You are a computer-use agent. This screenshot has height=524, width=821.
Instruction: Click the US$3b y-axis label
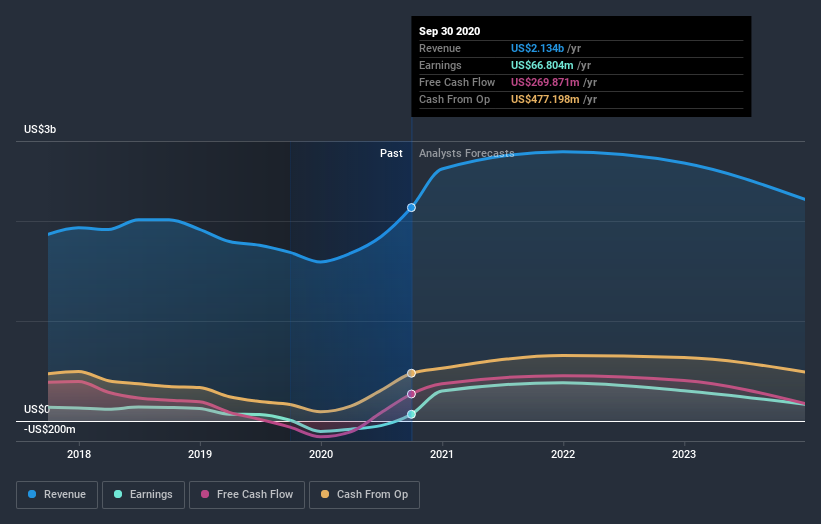click(40, 129)
